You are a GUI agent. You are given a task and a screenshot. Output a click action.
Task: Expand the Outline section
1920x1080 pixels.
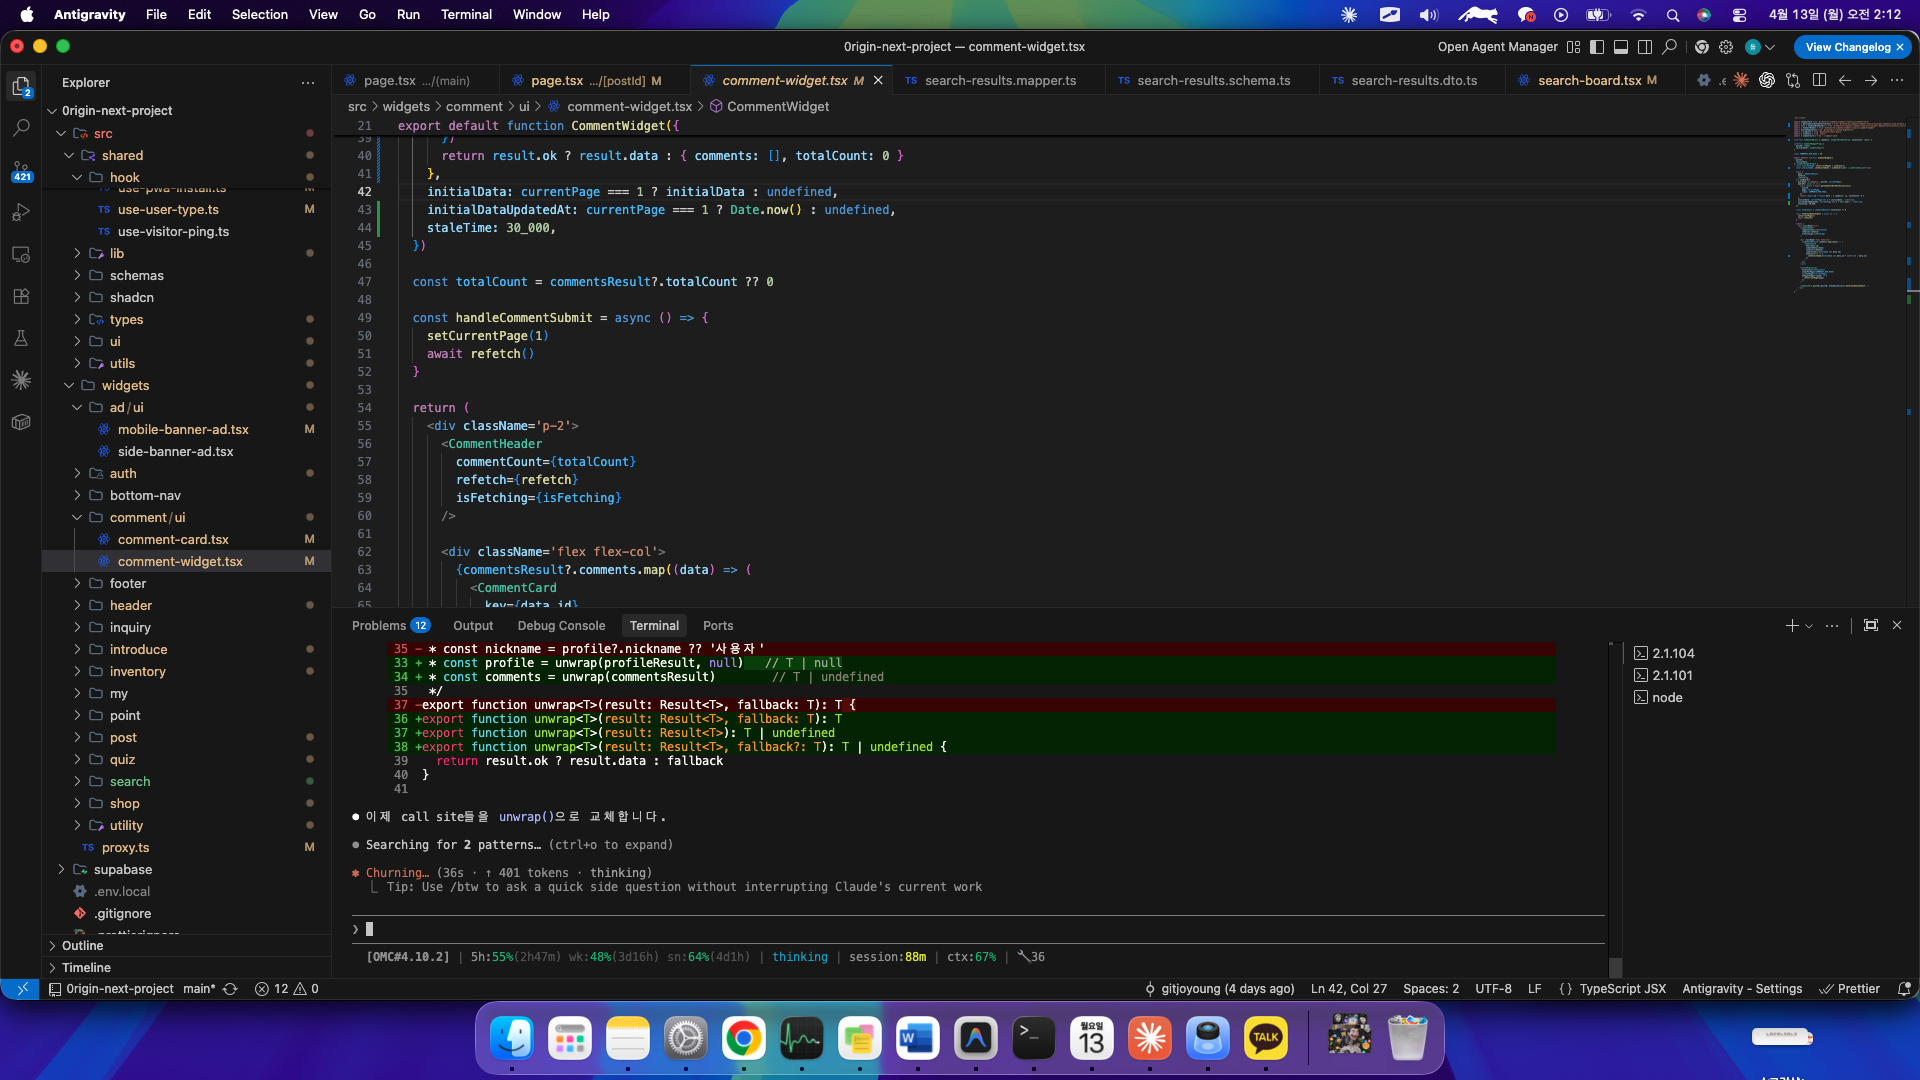pos(82,945)
